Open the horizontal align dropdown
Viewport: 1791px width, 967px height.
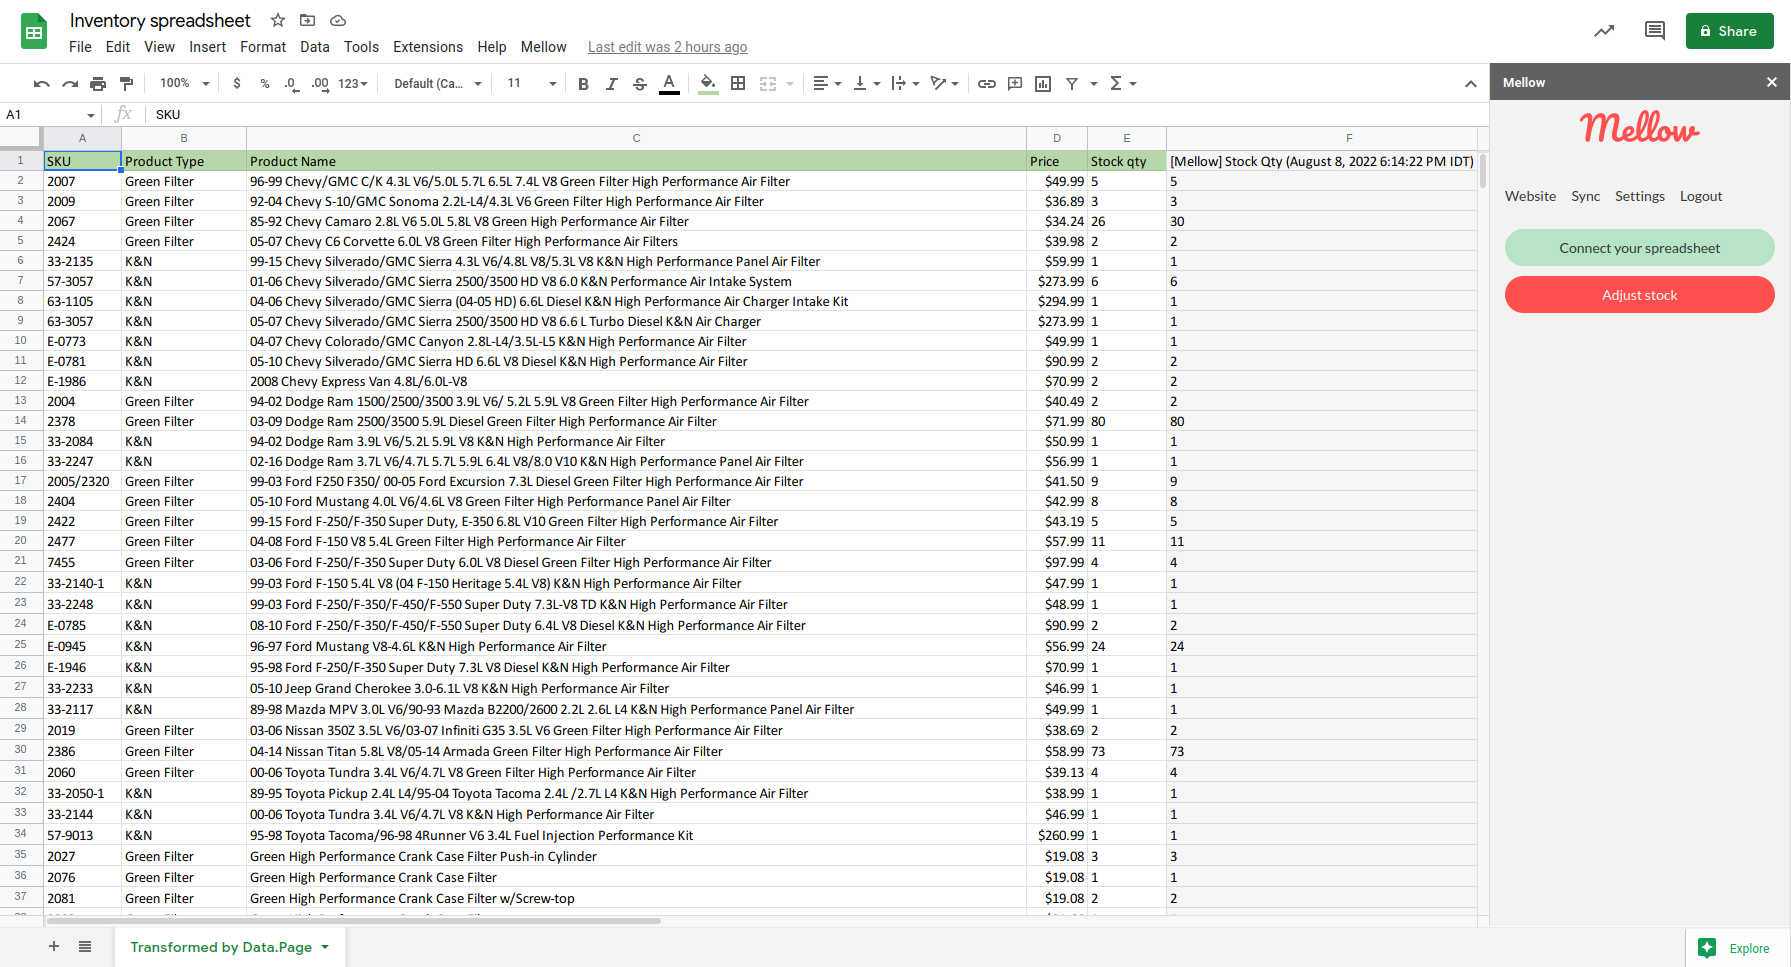point(827,84)
